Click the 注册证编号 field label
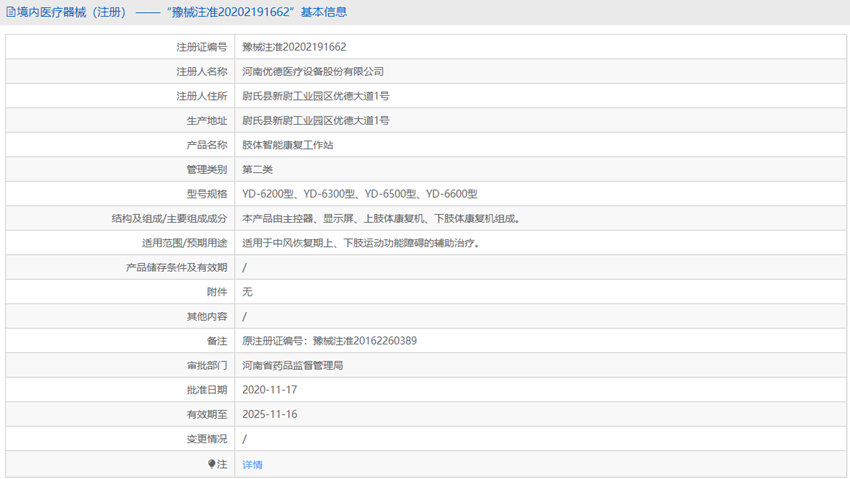850x479 pixels. click(x=202, y=47)
